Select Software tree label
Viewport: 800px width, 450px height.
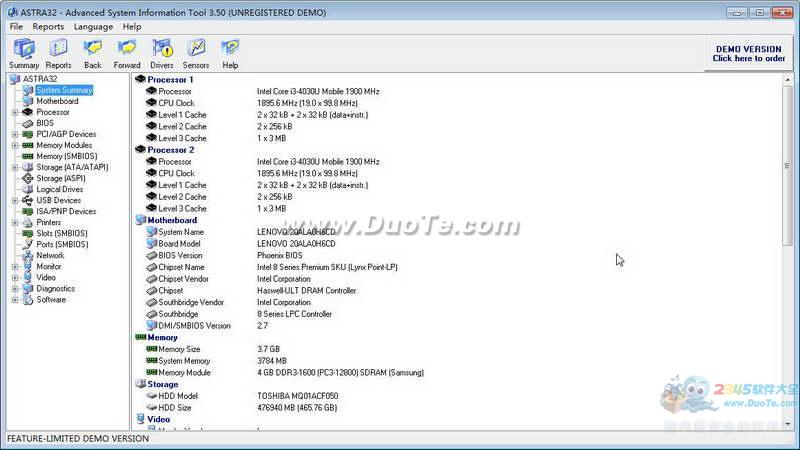[x=51, y=300]
